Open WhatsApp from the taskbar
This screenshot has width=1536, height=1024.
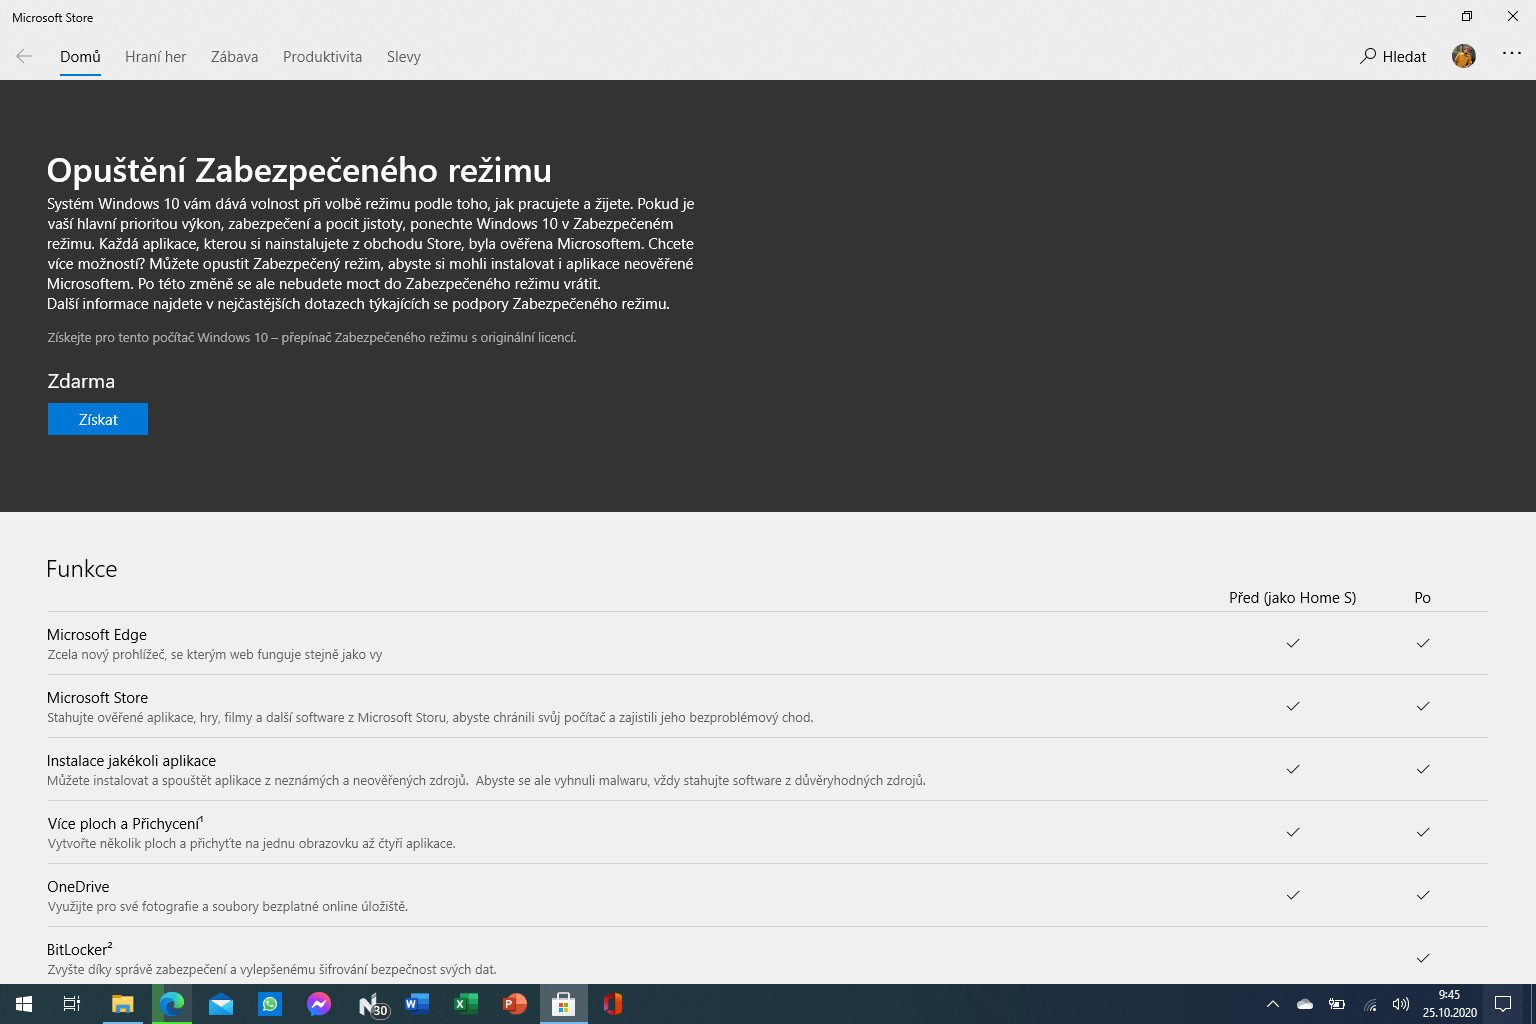269,1004
